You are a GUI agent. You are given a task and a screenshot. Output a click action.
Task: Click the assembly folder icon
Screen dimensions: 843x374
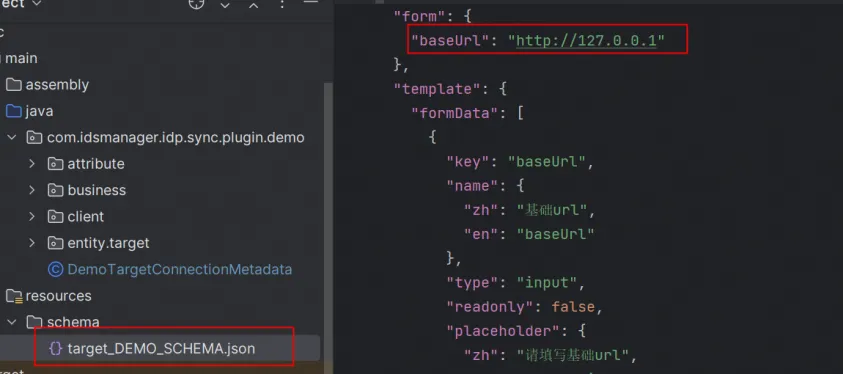coord(13,85)
